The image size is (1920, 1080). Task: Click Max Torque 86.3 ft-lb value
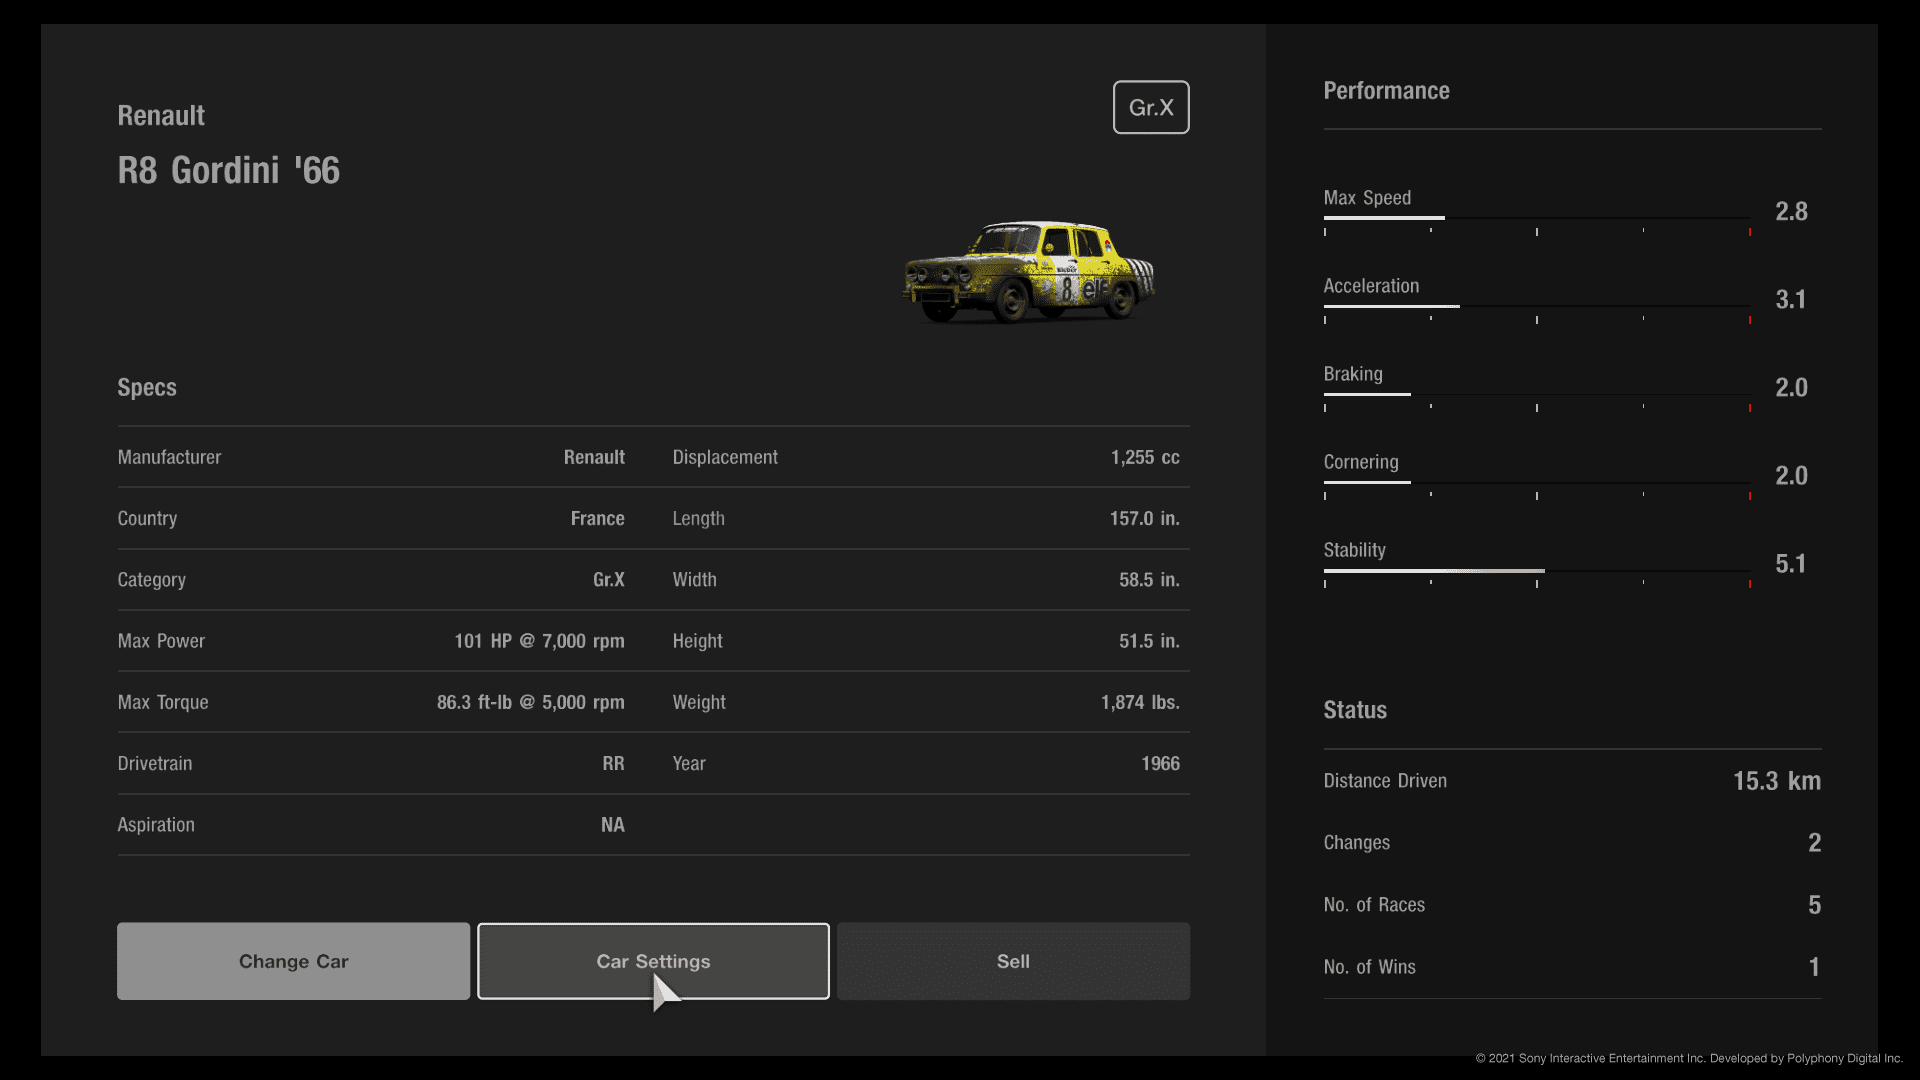(530, 702)
